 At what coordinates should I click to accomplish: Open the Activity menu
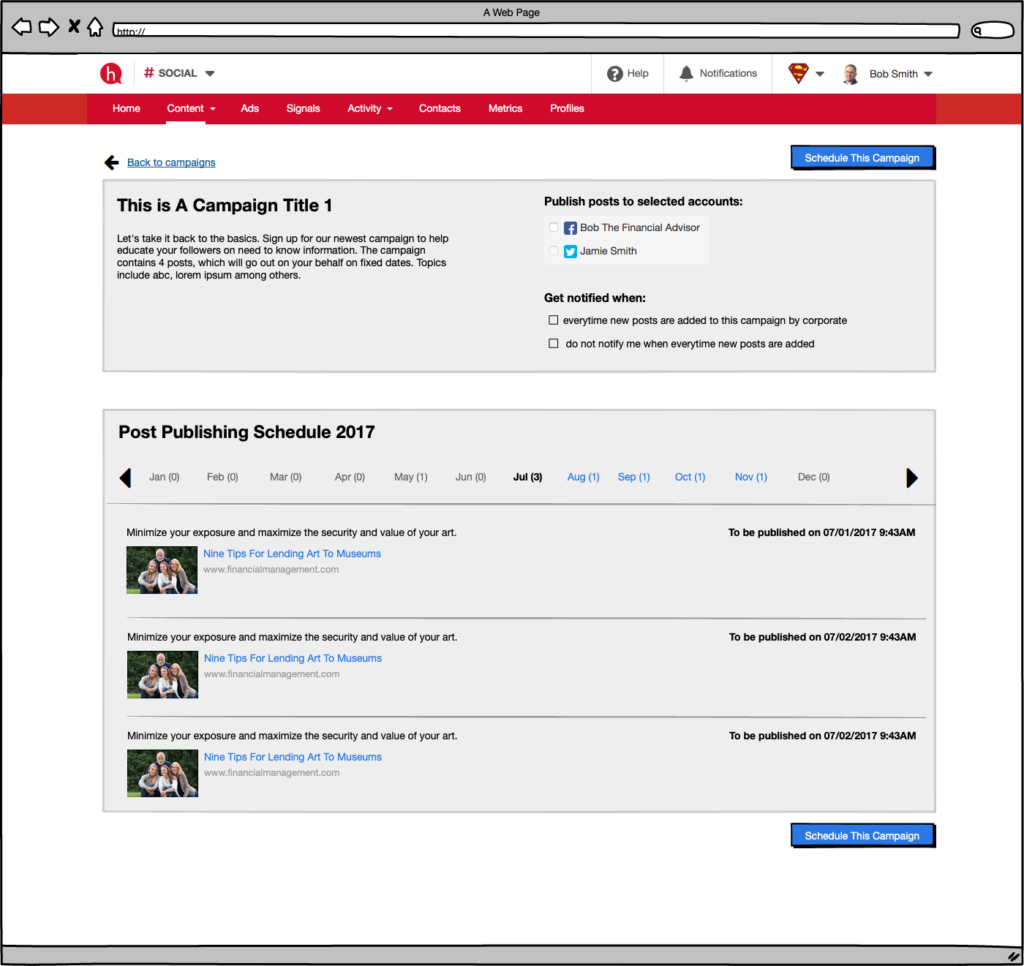point(370,108)
